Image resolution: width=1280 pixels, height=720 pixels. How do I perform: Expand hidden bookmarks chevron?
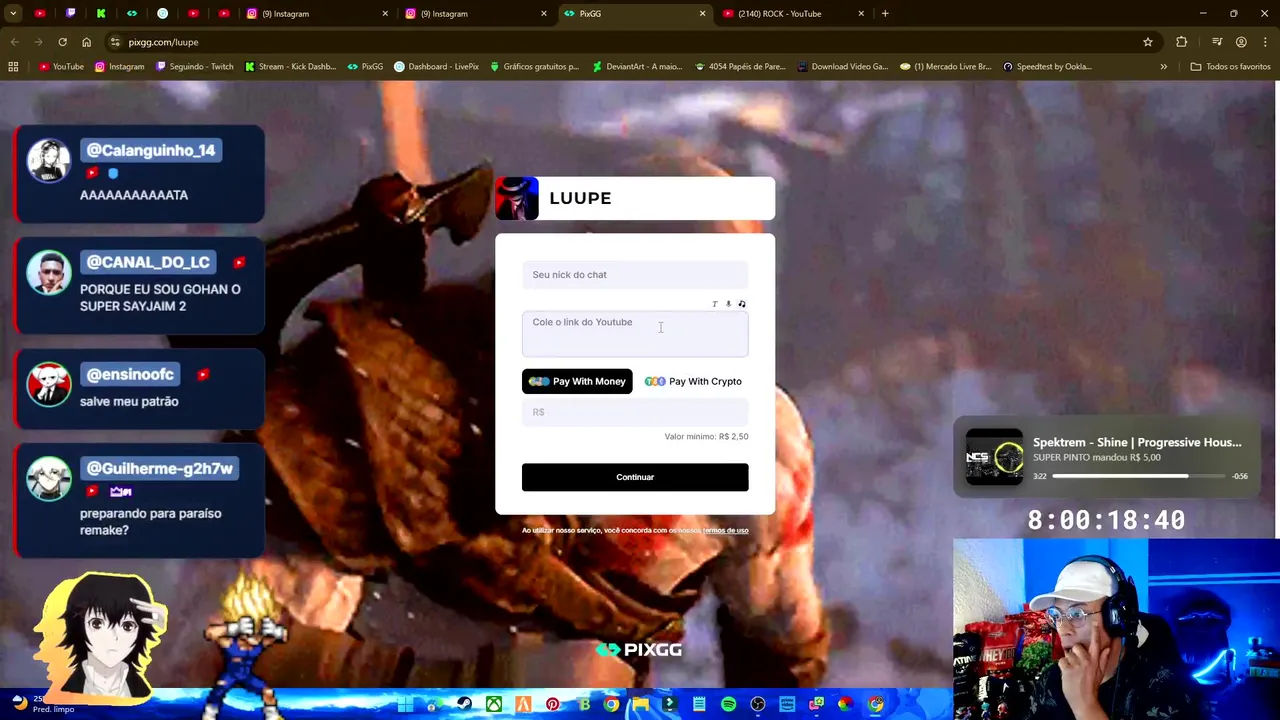pos(1163,67)
